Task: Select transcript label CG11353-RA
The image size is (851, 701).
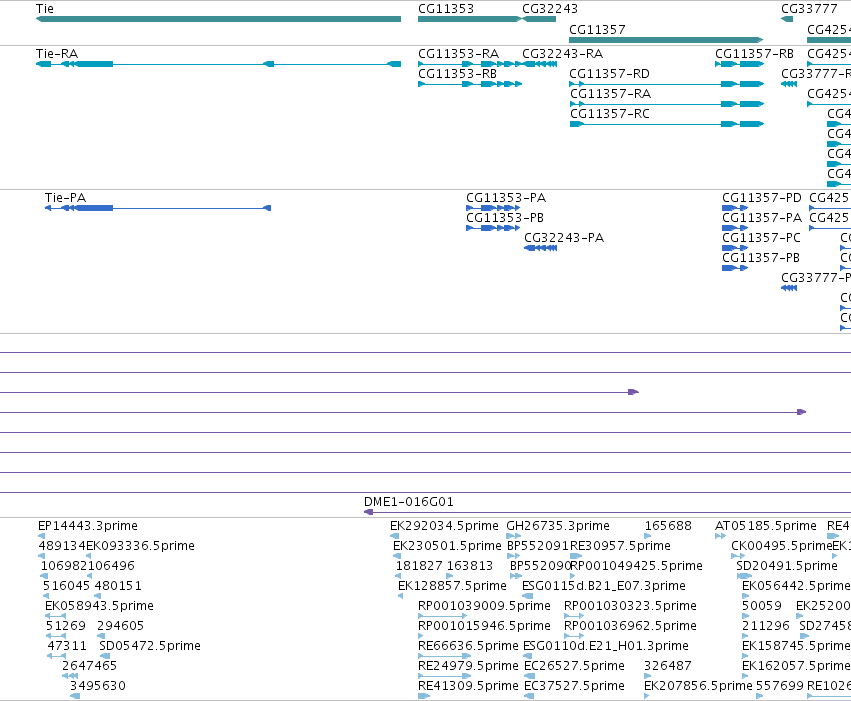Action: click(459, 54)
